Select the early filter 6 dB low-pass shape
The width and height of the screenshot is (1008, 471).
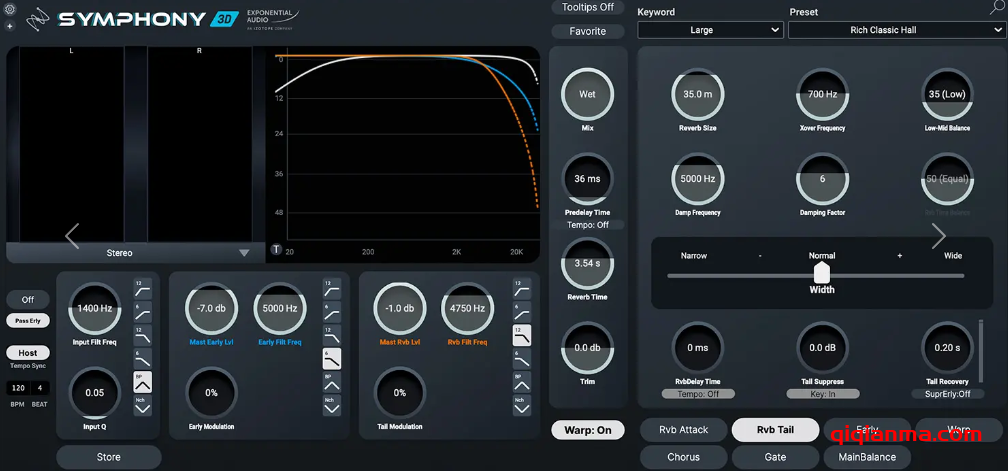point(332,359)
